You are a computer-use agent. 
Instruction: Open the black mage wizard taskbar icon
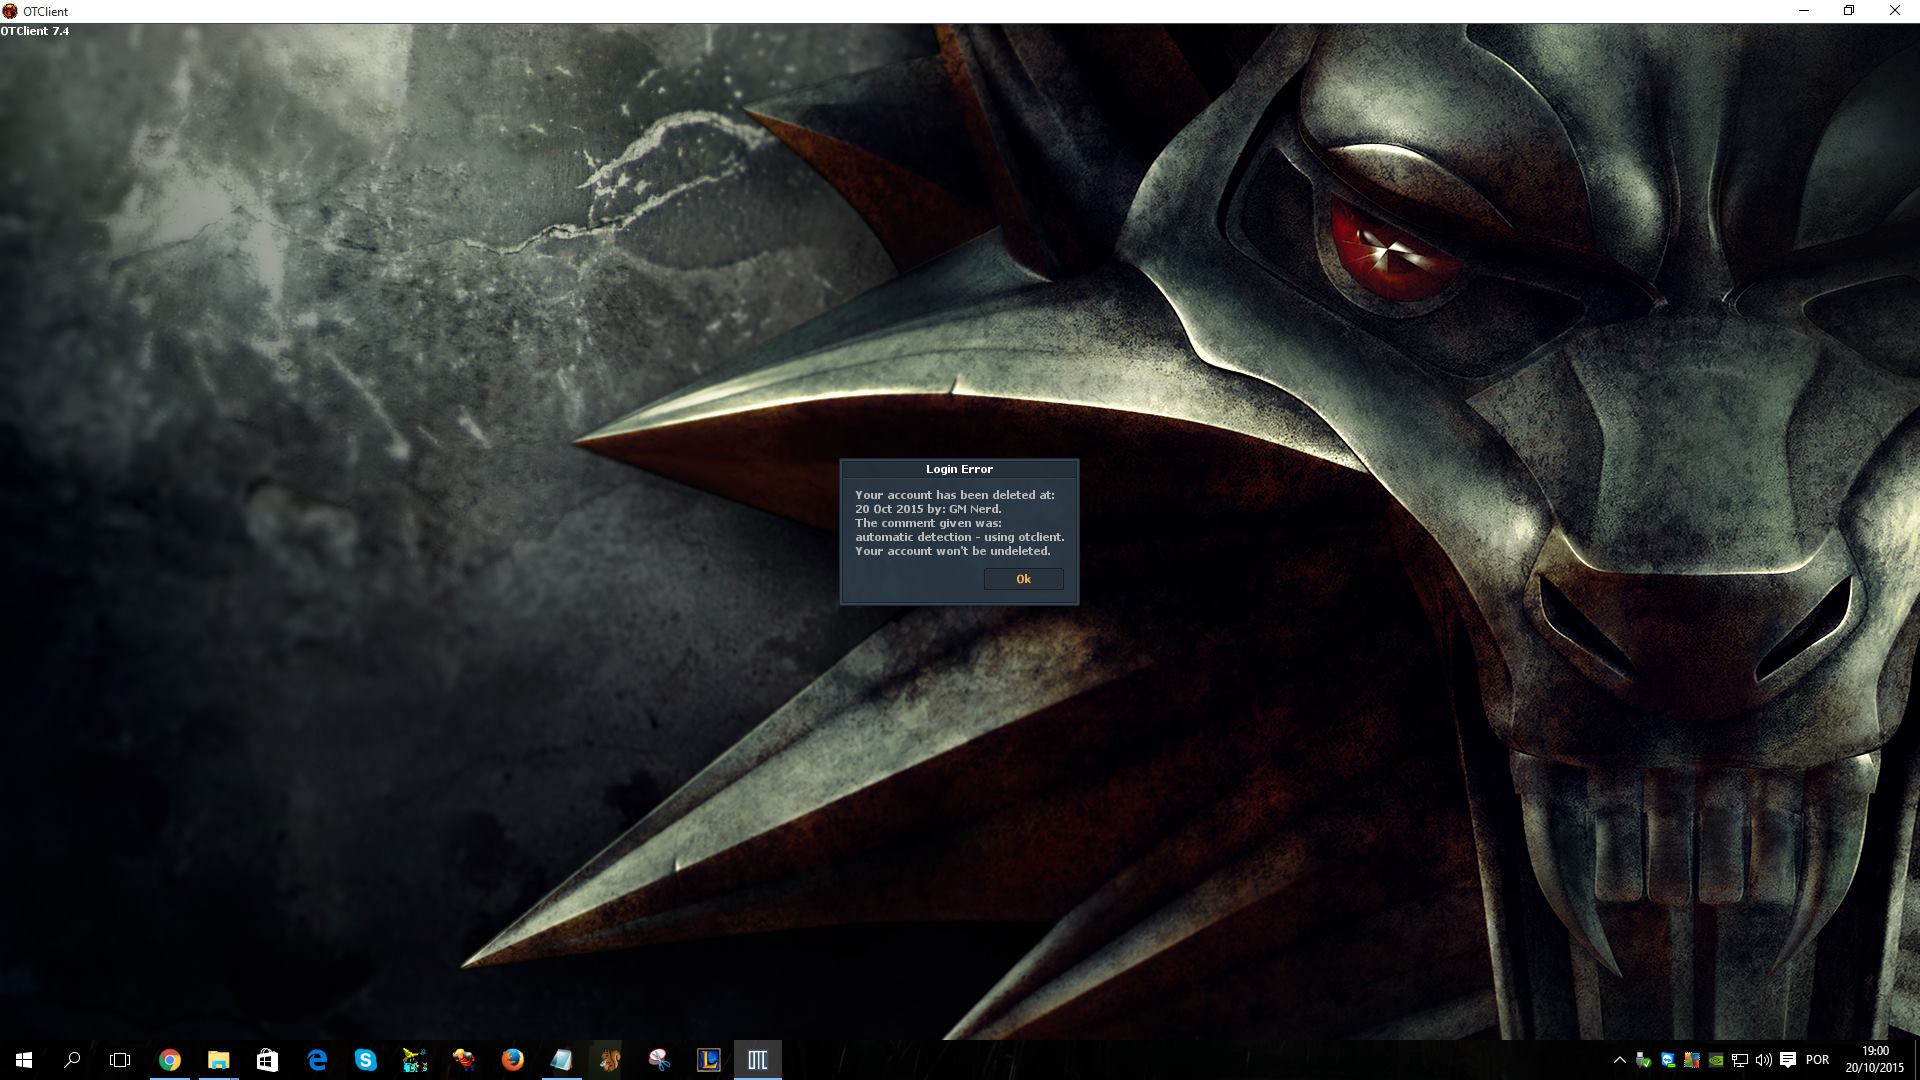414,1060
